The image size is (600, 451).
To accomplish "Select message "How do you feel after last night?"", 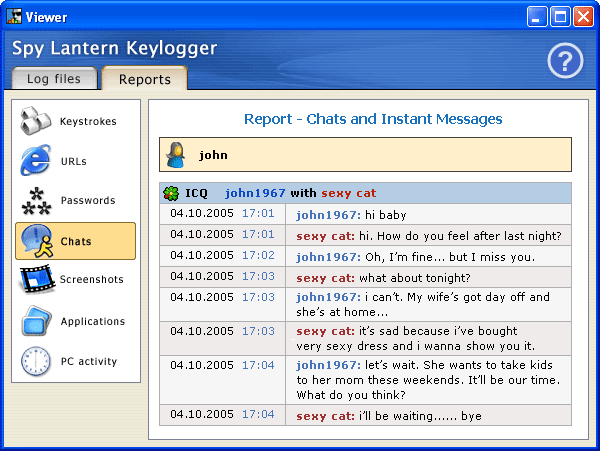I will (469, 236).
